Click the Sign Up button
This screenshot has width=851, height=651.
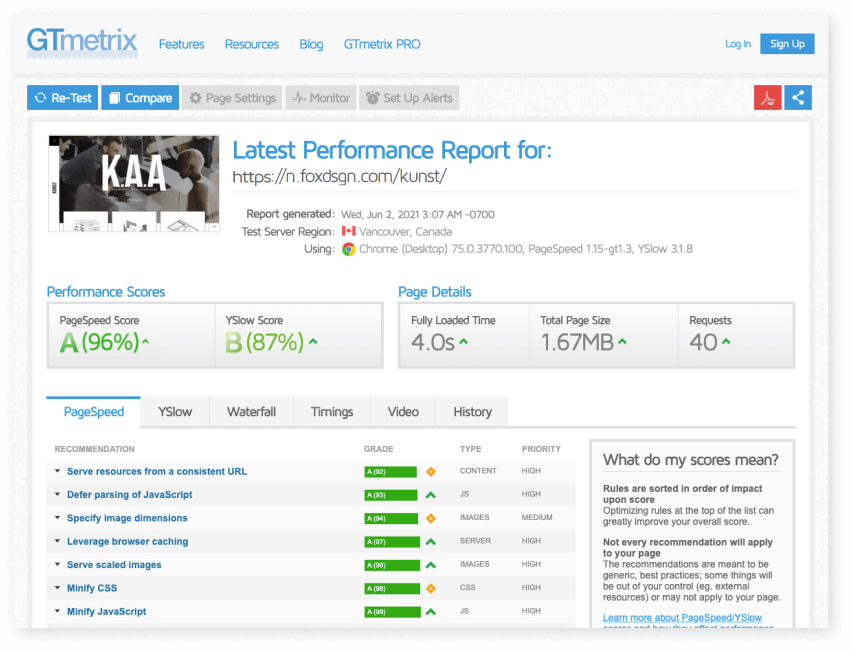[x=787, y=44]
